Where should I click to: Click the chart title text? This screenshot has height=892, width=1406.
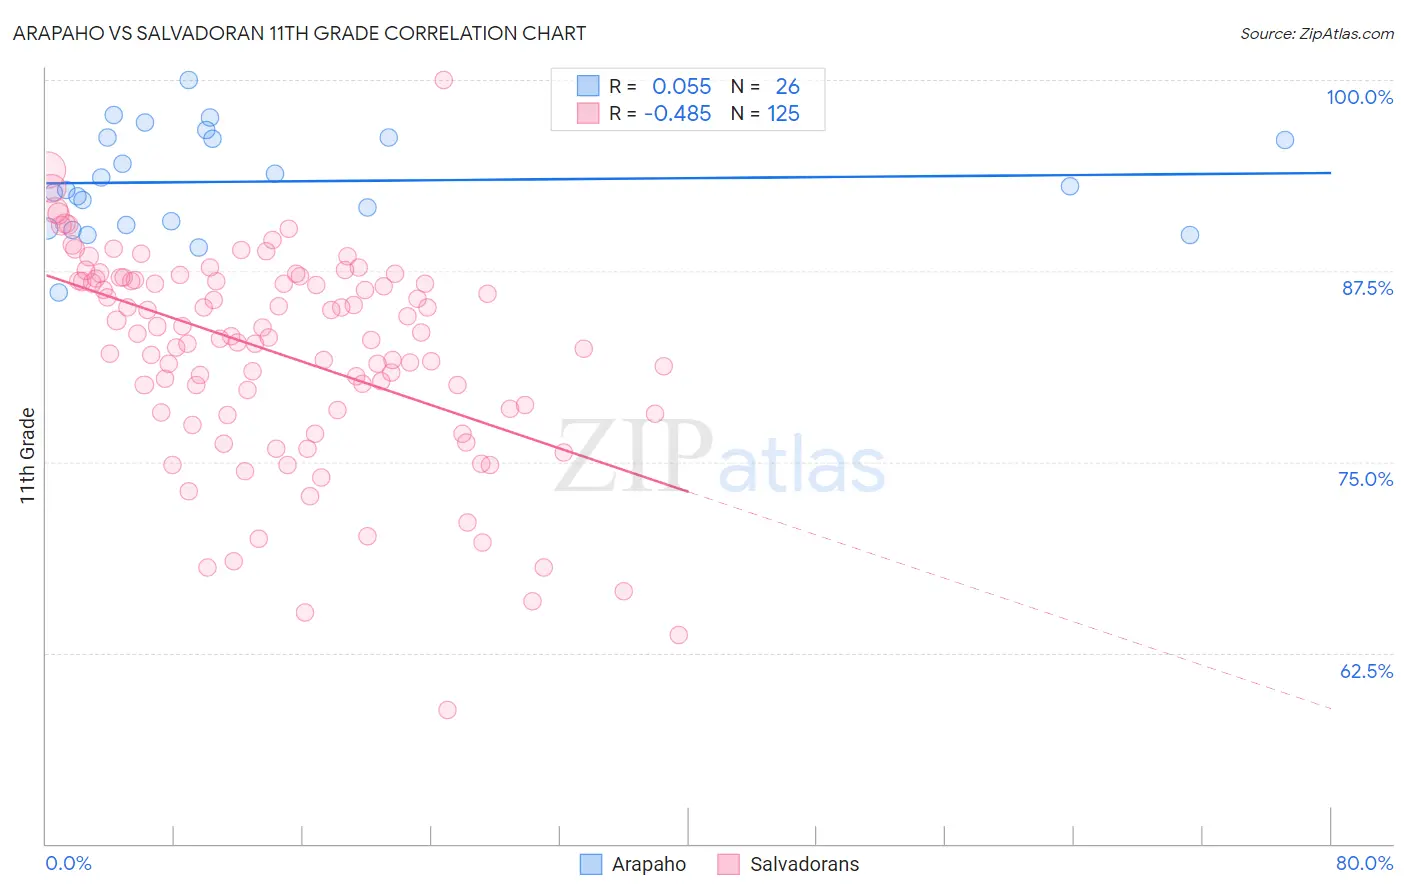[299, 33]
